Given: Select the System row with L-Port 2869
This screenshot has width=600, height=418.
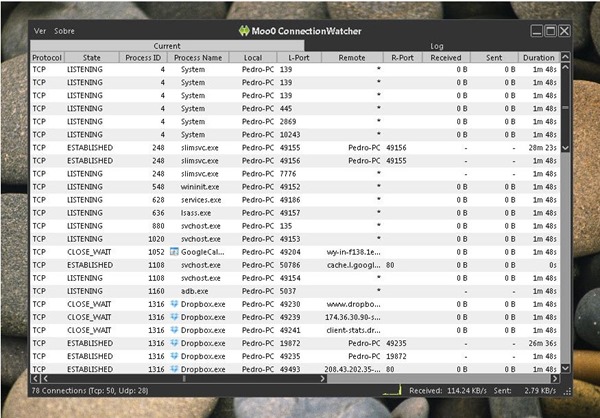Looking at the screenshot, I should tap(295, 121).
